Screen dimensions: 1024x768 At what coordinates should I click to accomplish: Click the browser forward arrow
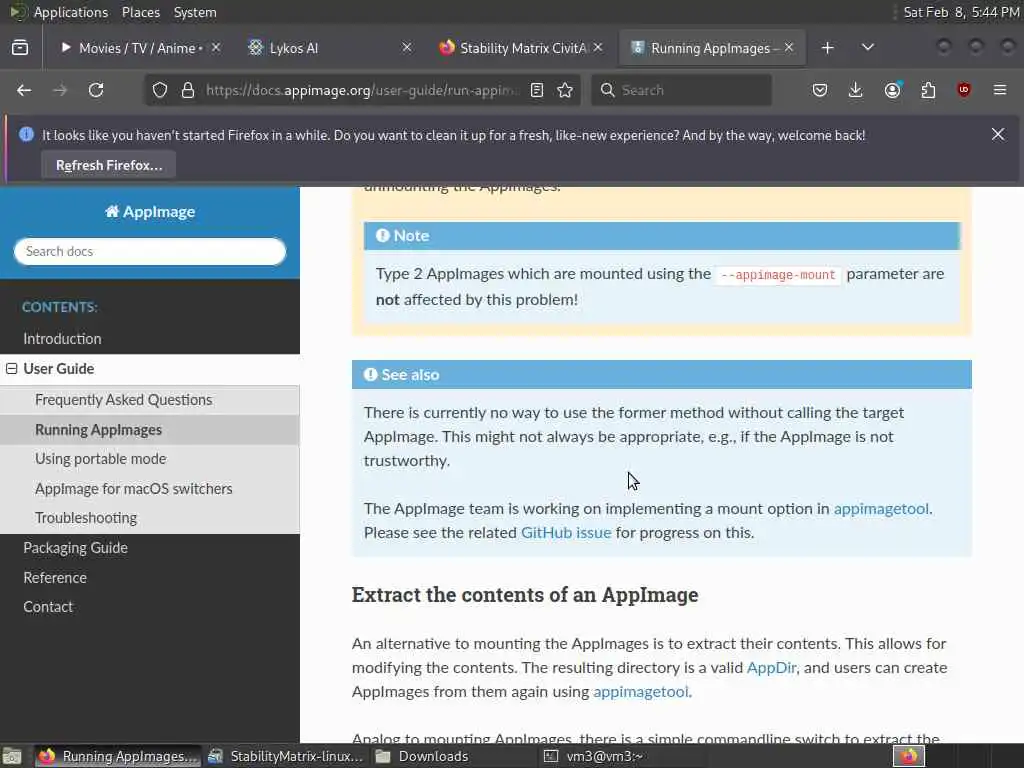pyautogui.click(x=60, y=90)
